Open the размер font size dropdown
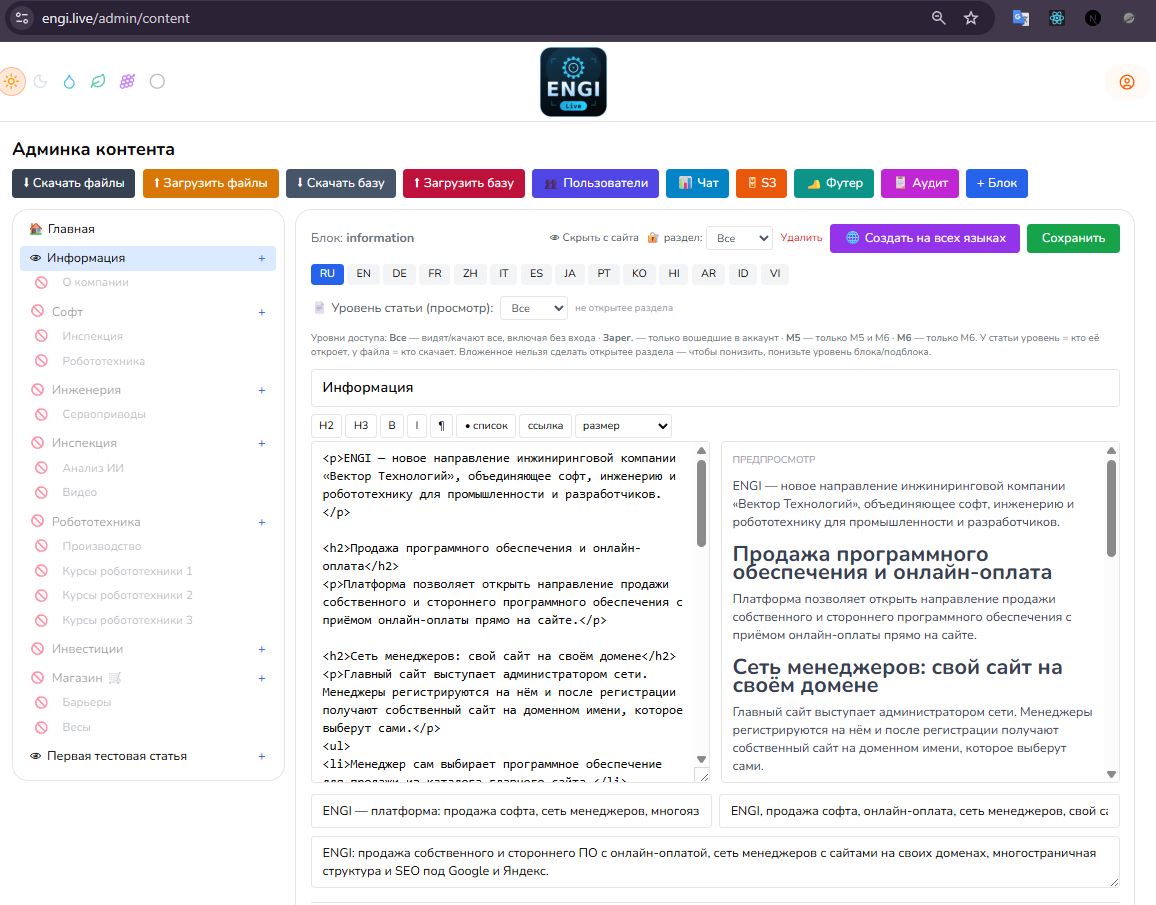The image size is (1156, 905). tap(623, 426)
